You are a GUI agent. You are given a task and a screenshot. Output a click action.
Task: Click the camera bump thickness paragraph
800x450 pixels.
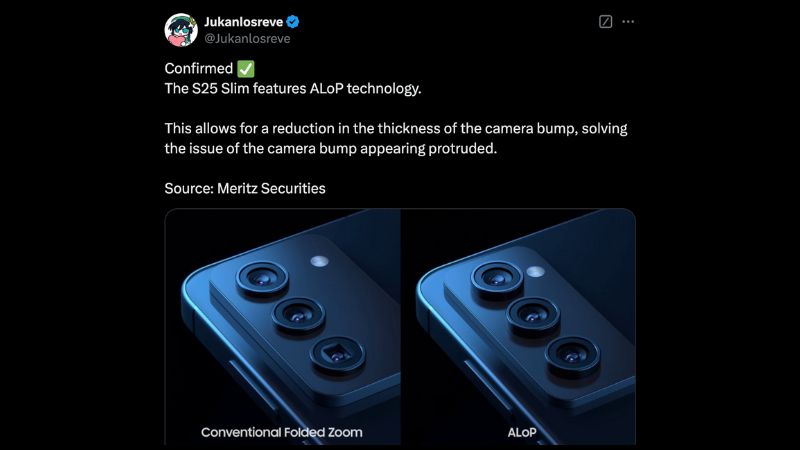click(x=396, y=138)
